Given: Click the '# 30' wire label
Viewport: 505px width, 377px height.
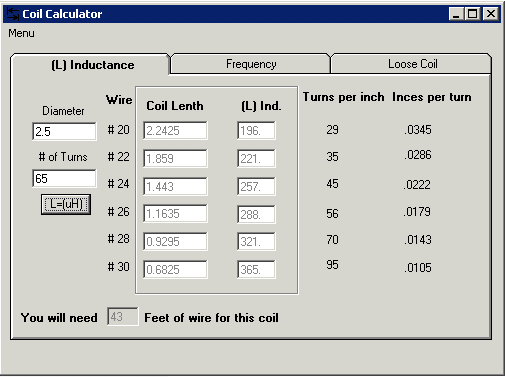Looking at the screenshot, I should pyautogui.click(x=118, y=267).
